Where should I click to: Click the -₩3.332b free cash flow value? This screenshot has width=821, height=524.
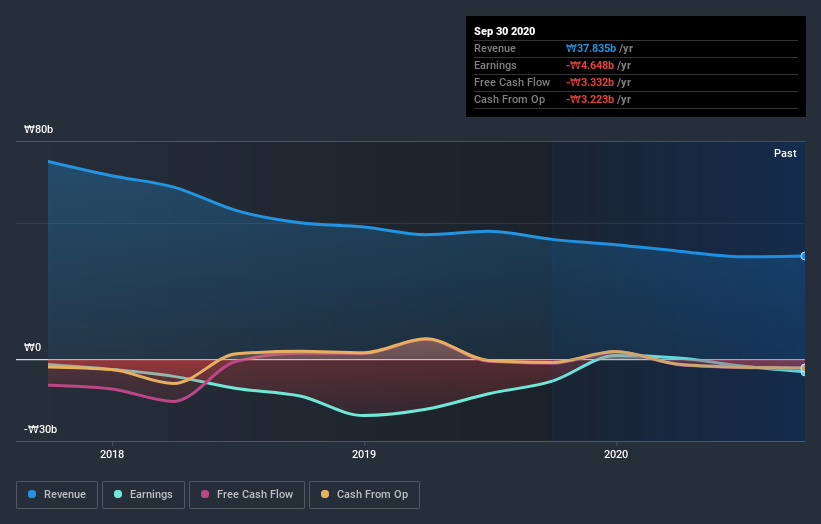point(590,82)
